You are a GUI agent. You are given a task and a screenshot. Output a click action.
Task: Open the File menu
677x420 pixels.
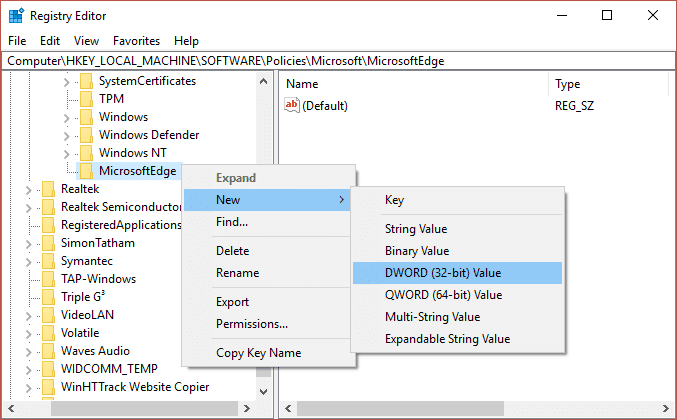point(17,41)
